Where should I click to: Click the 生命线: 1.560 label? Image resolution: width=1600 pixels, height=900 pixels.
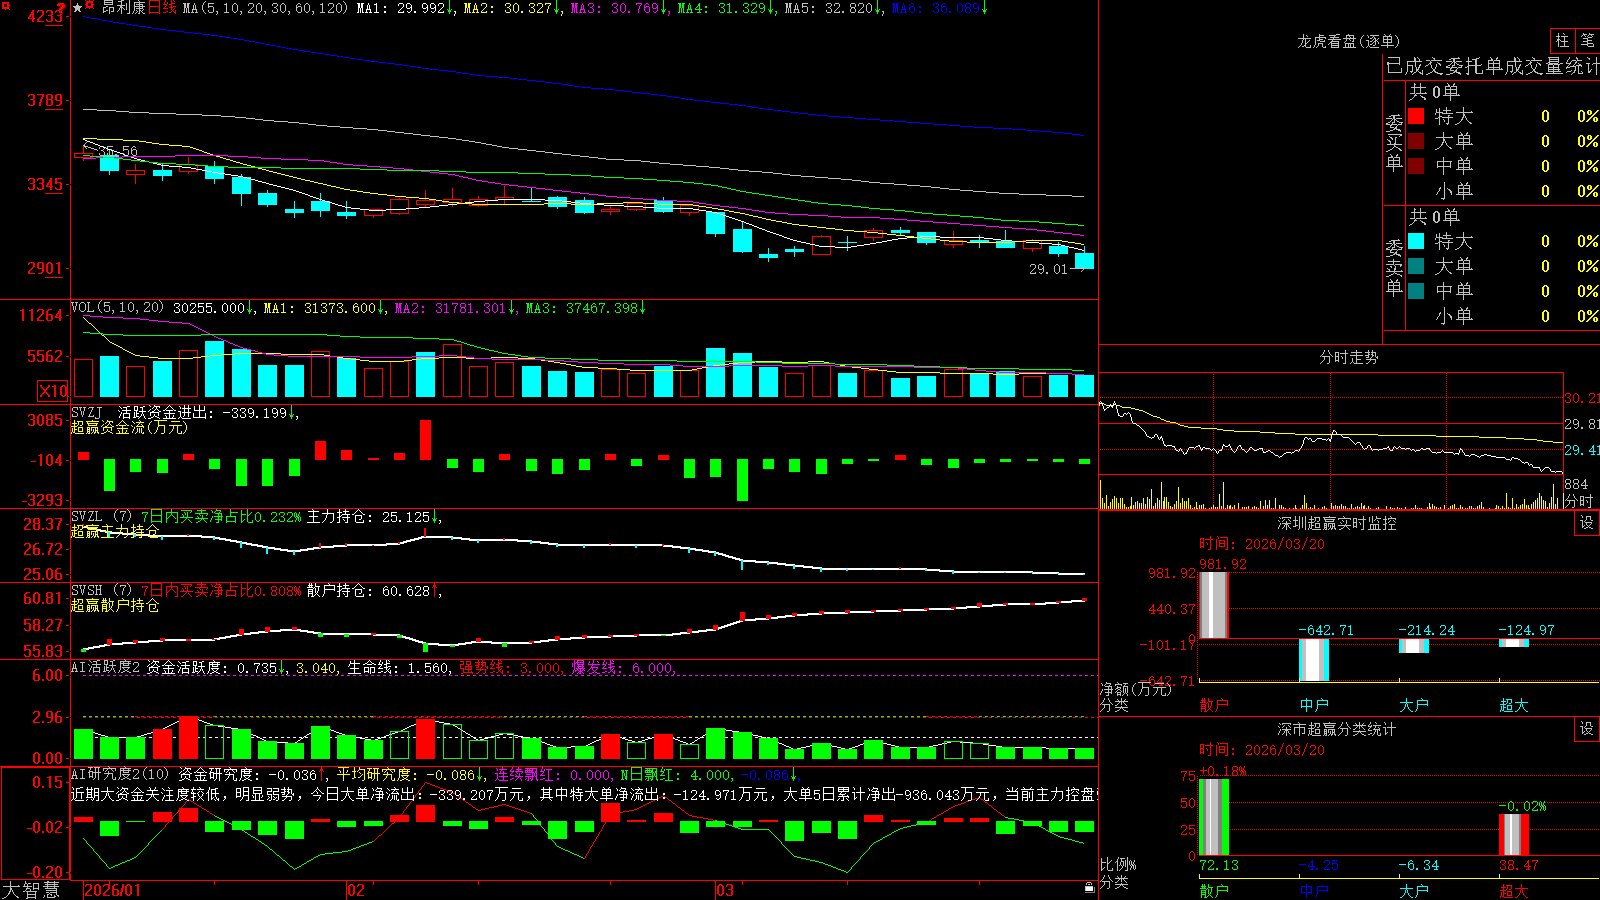398,667
